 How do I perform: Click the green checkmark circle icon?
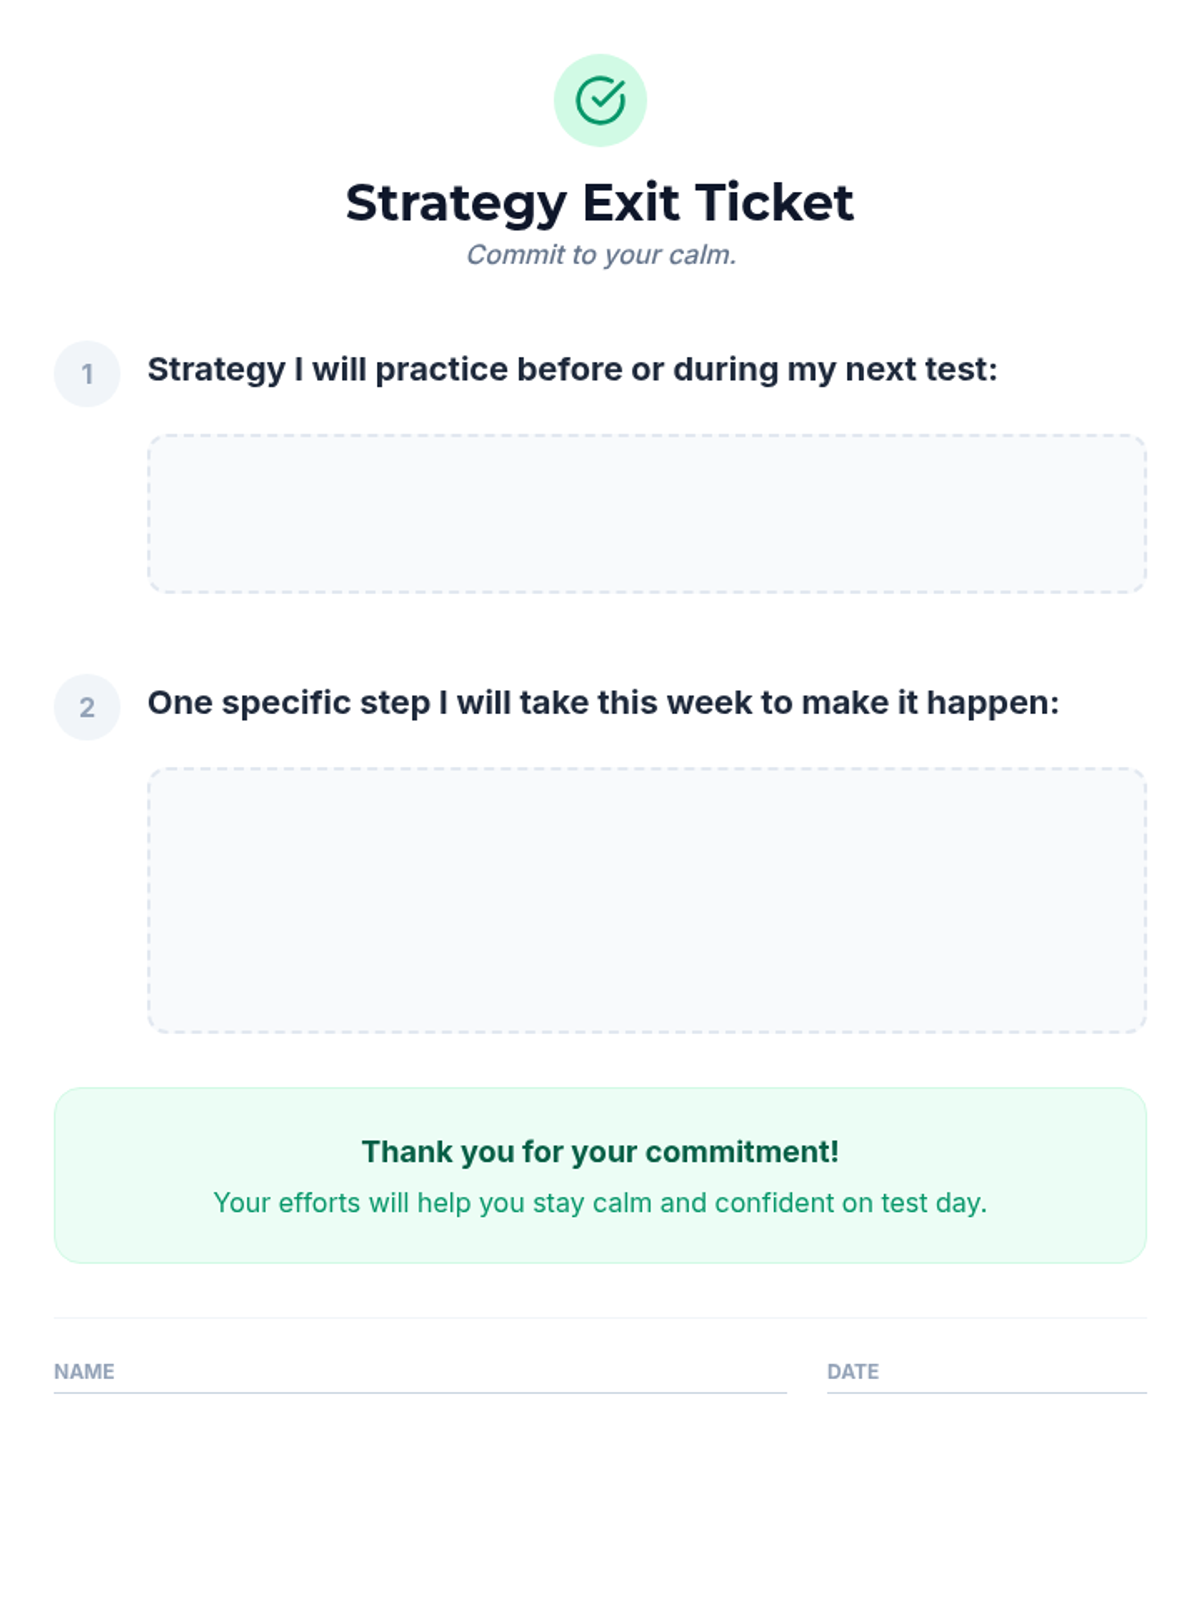pyautogui.click(x=600, y=100)
